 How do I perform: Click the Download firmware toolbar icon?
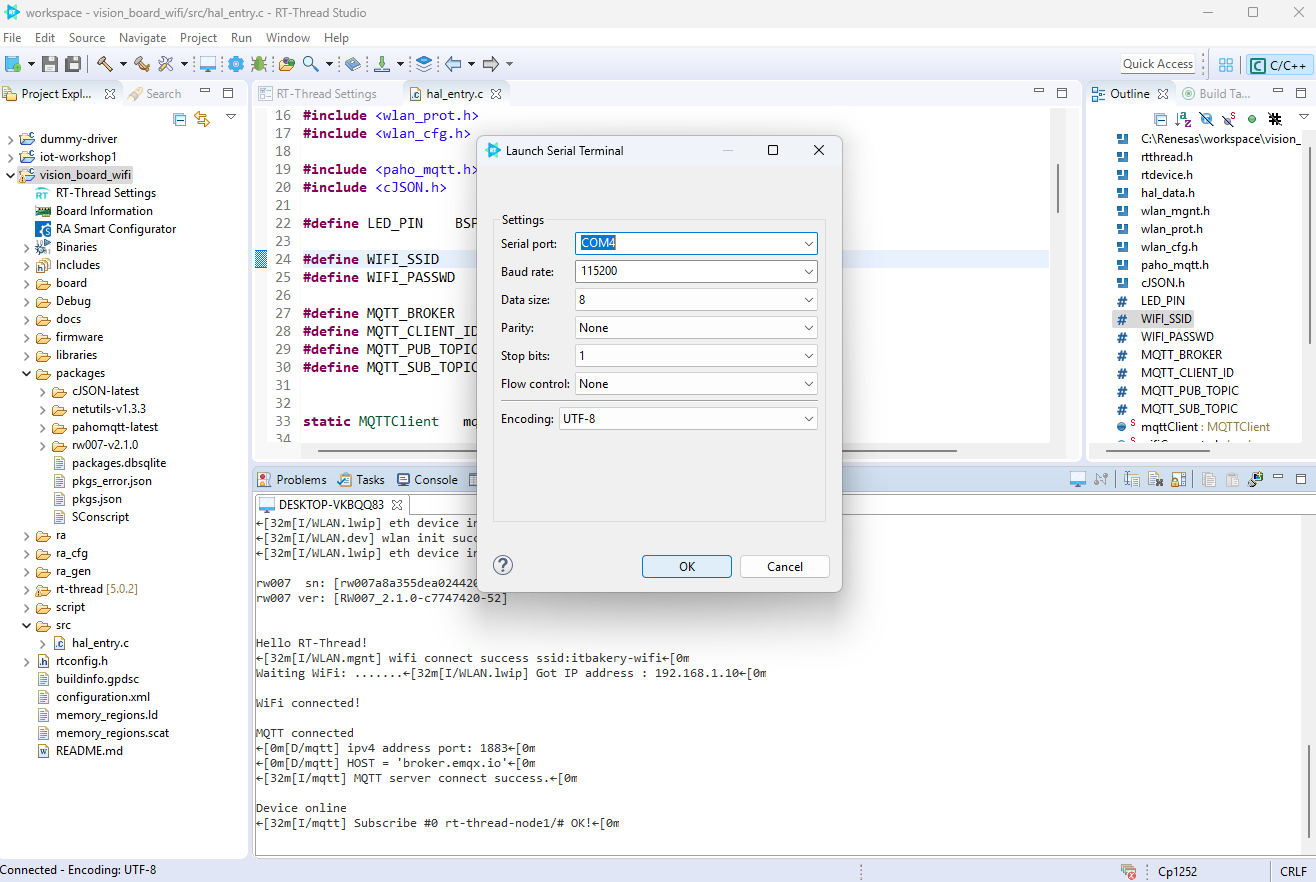(381, 64)
